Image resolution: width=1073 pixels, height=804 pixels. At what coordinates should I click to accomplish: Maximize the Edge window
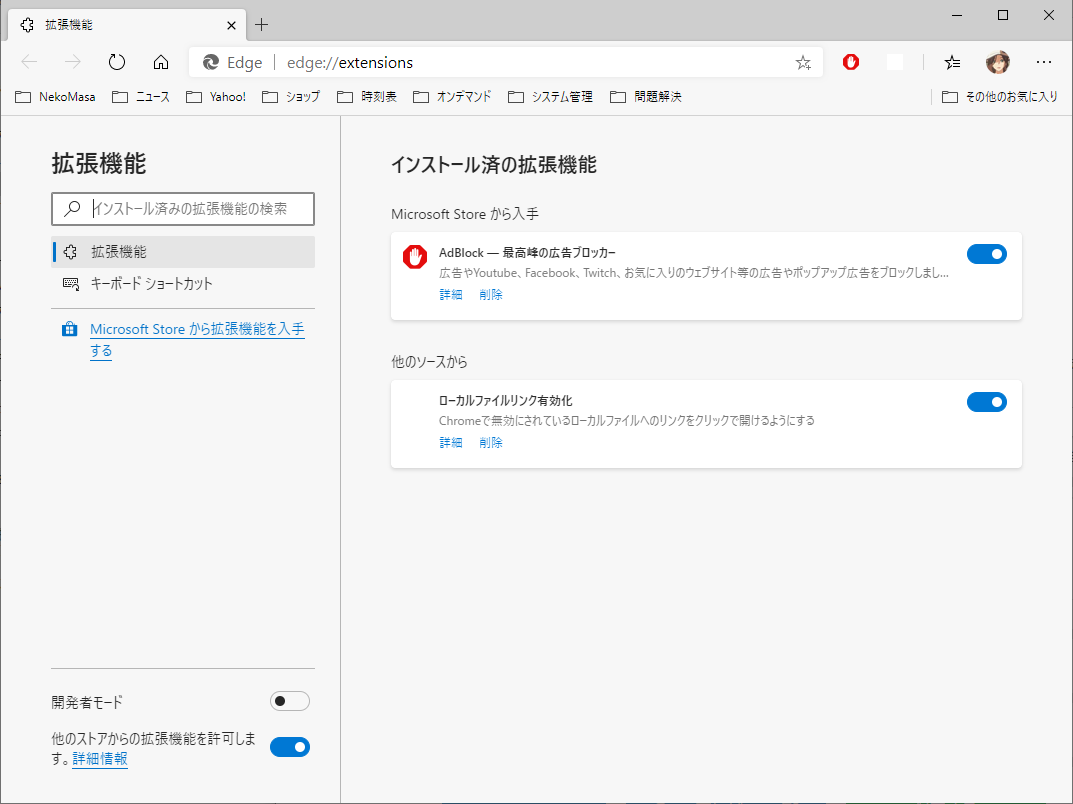1003,15
